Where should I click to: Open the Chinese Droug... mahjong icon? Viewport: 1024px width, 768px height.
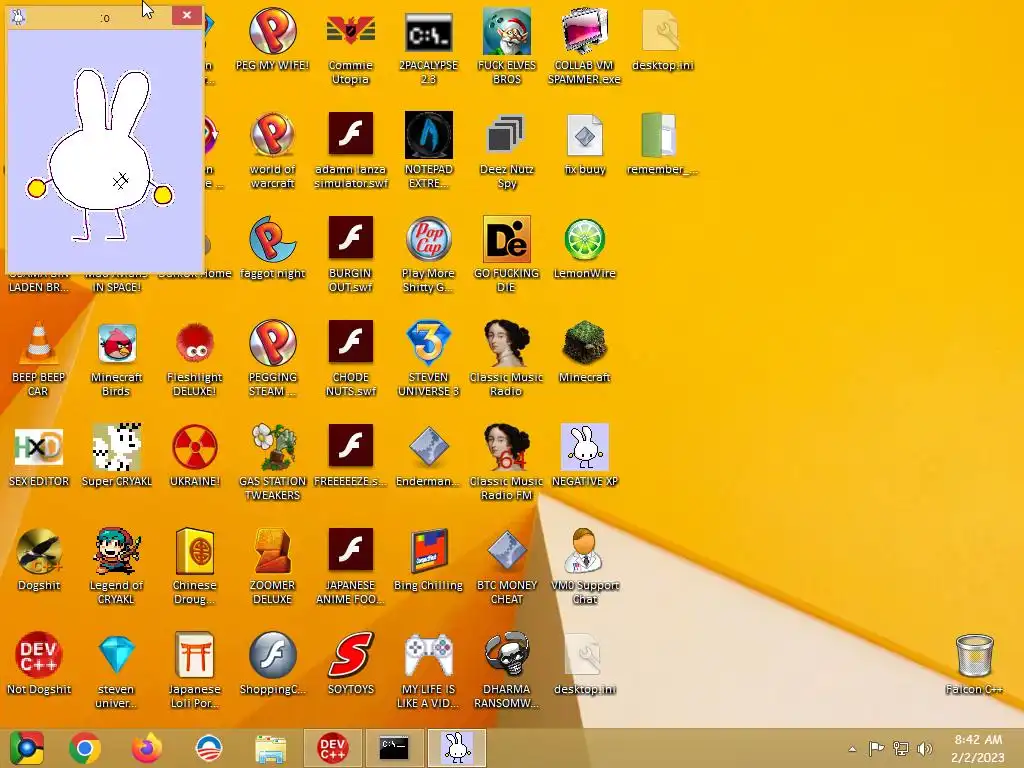(x=195, y=551)
